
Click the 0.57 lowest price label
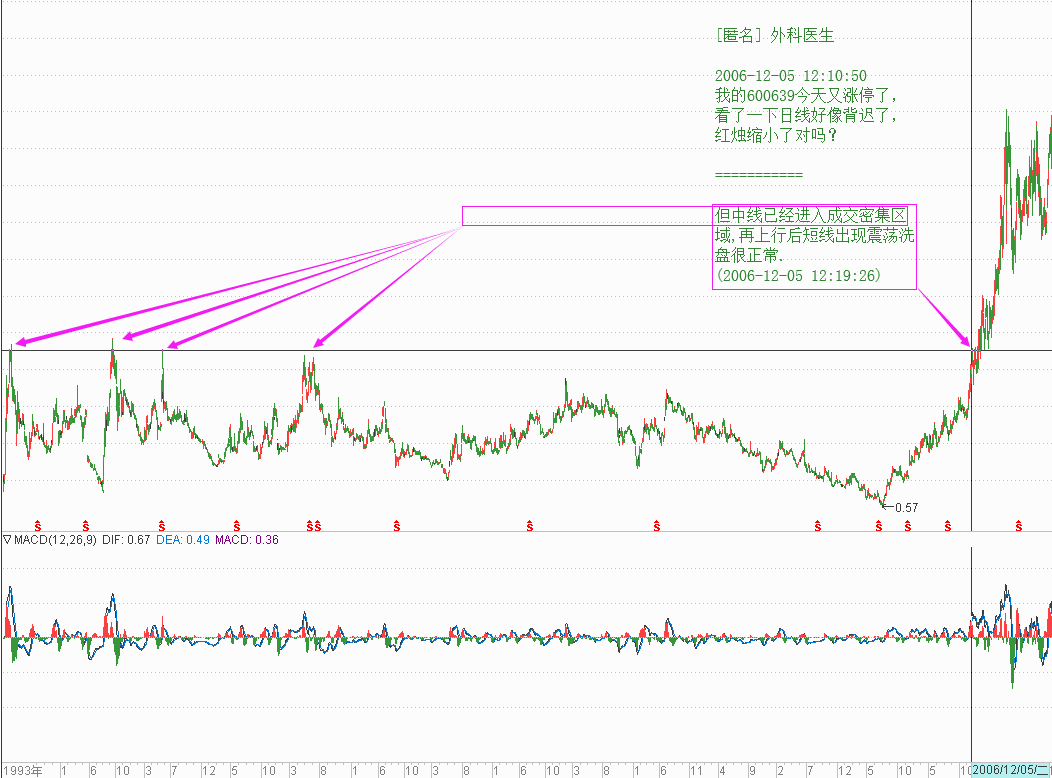point(906,508)
